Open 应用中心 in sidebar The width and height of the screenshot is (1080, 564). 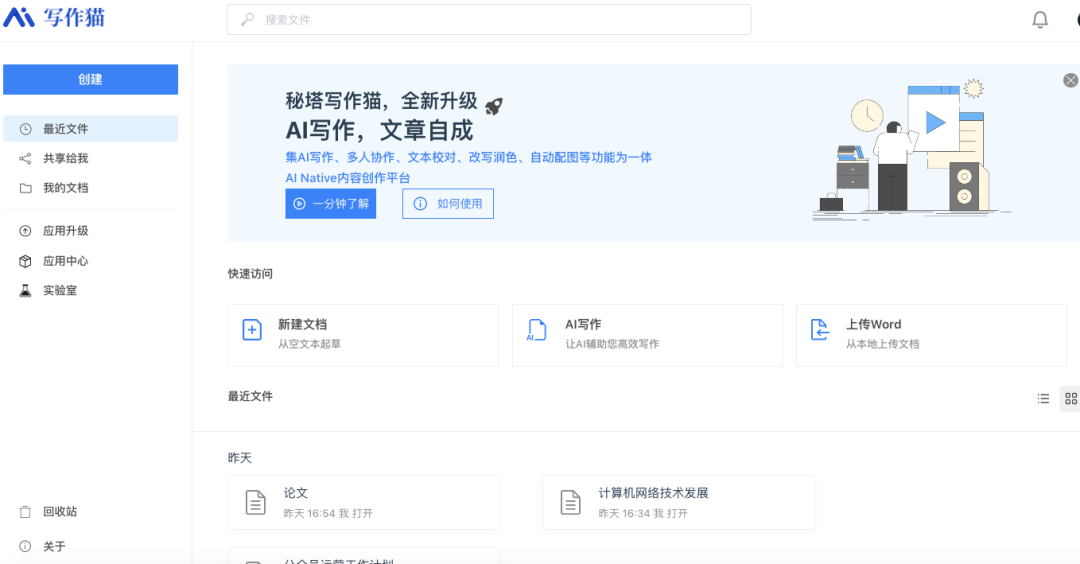pos(90,261)
